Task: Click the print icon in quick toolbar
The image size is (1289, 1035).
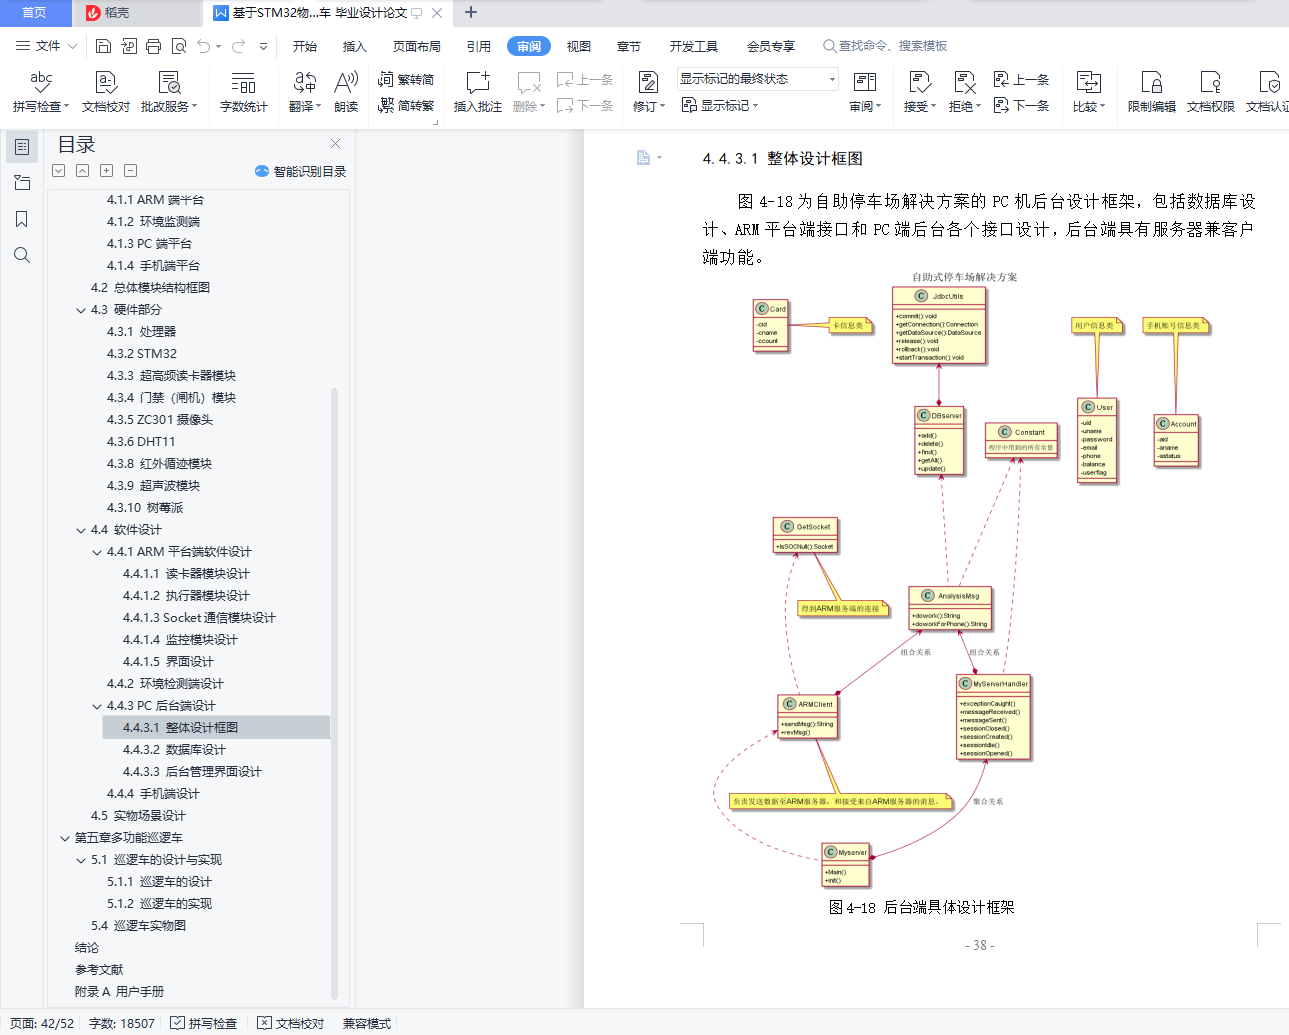Action: 153,46
